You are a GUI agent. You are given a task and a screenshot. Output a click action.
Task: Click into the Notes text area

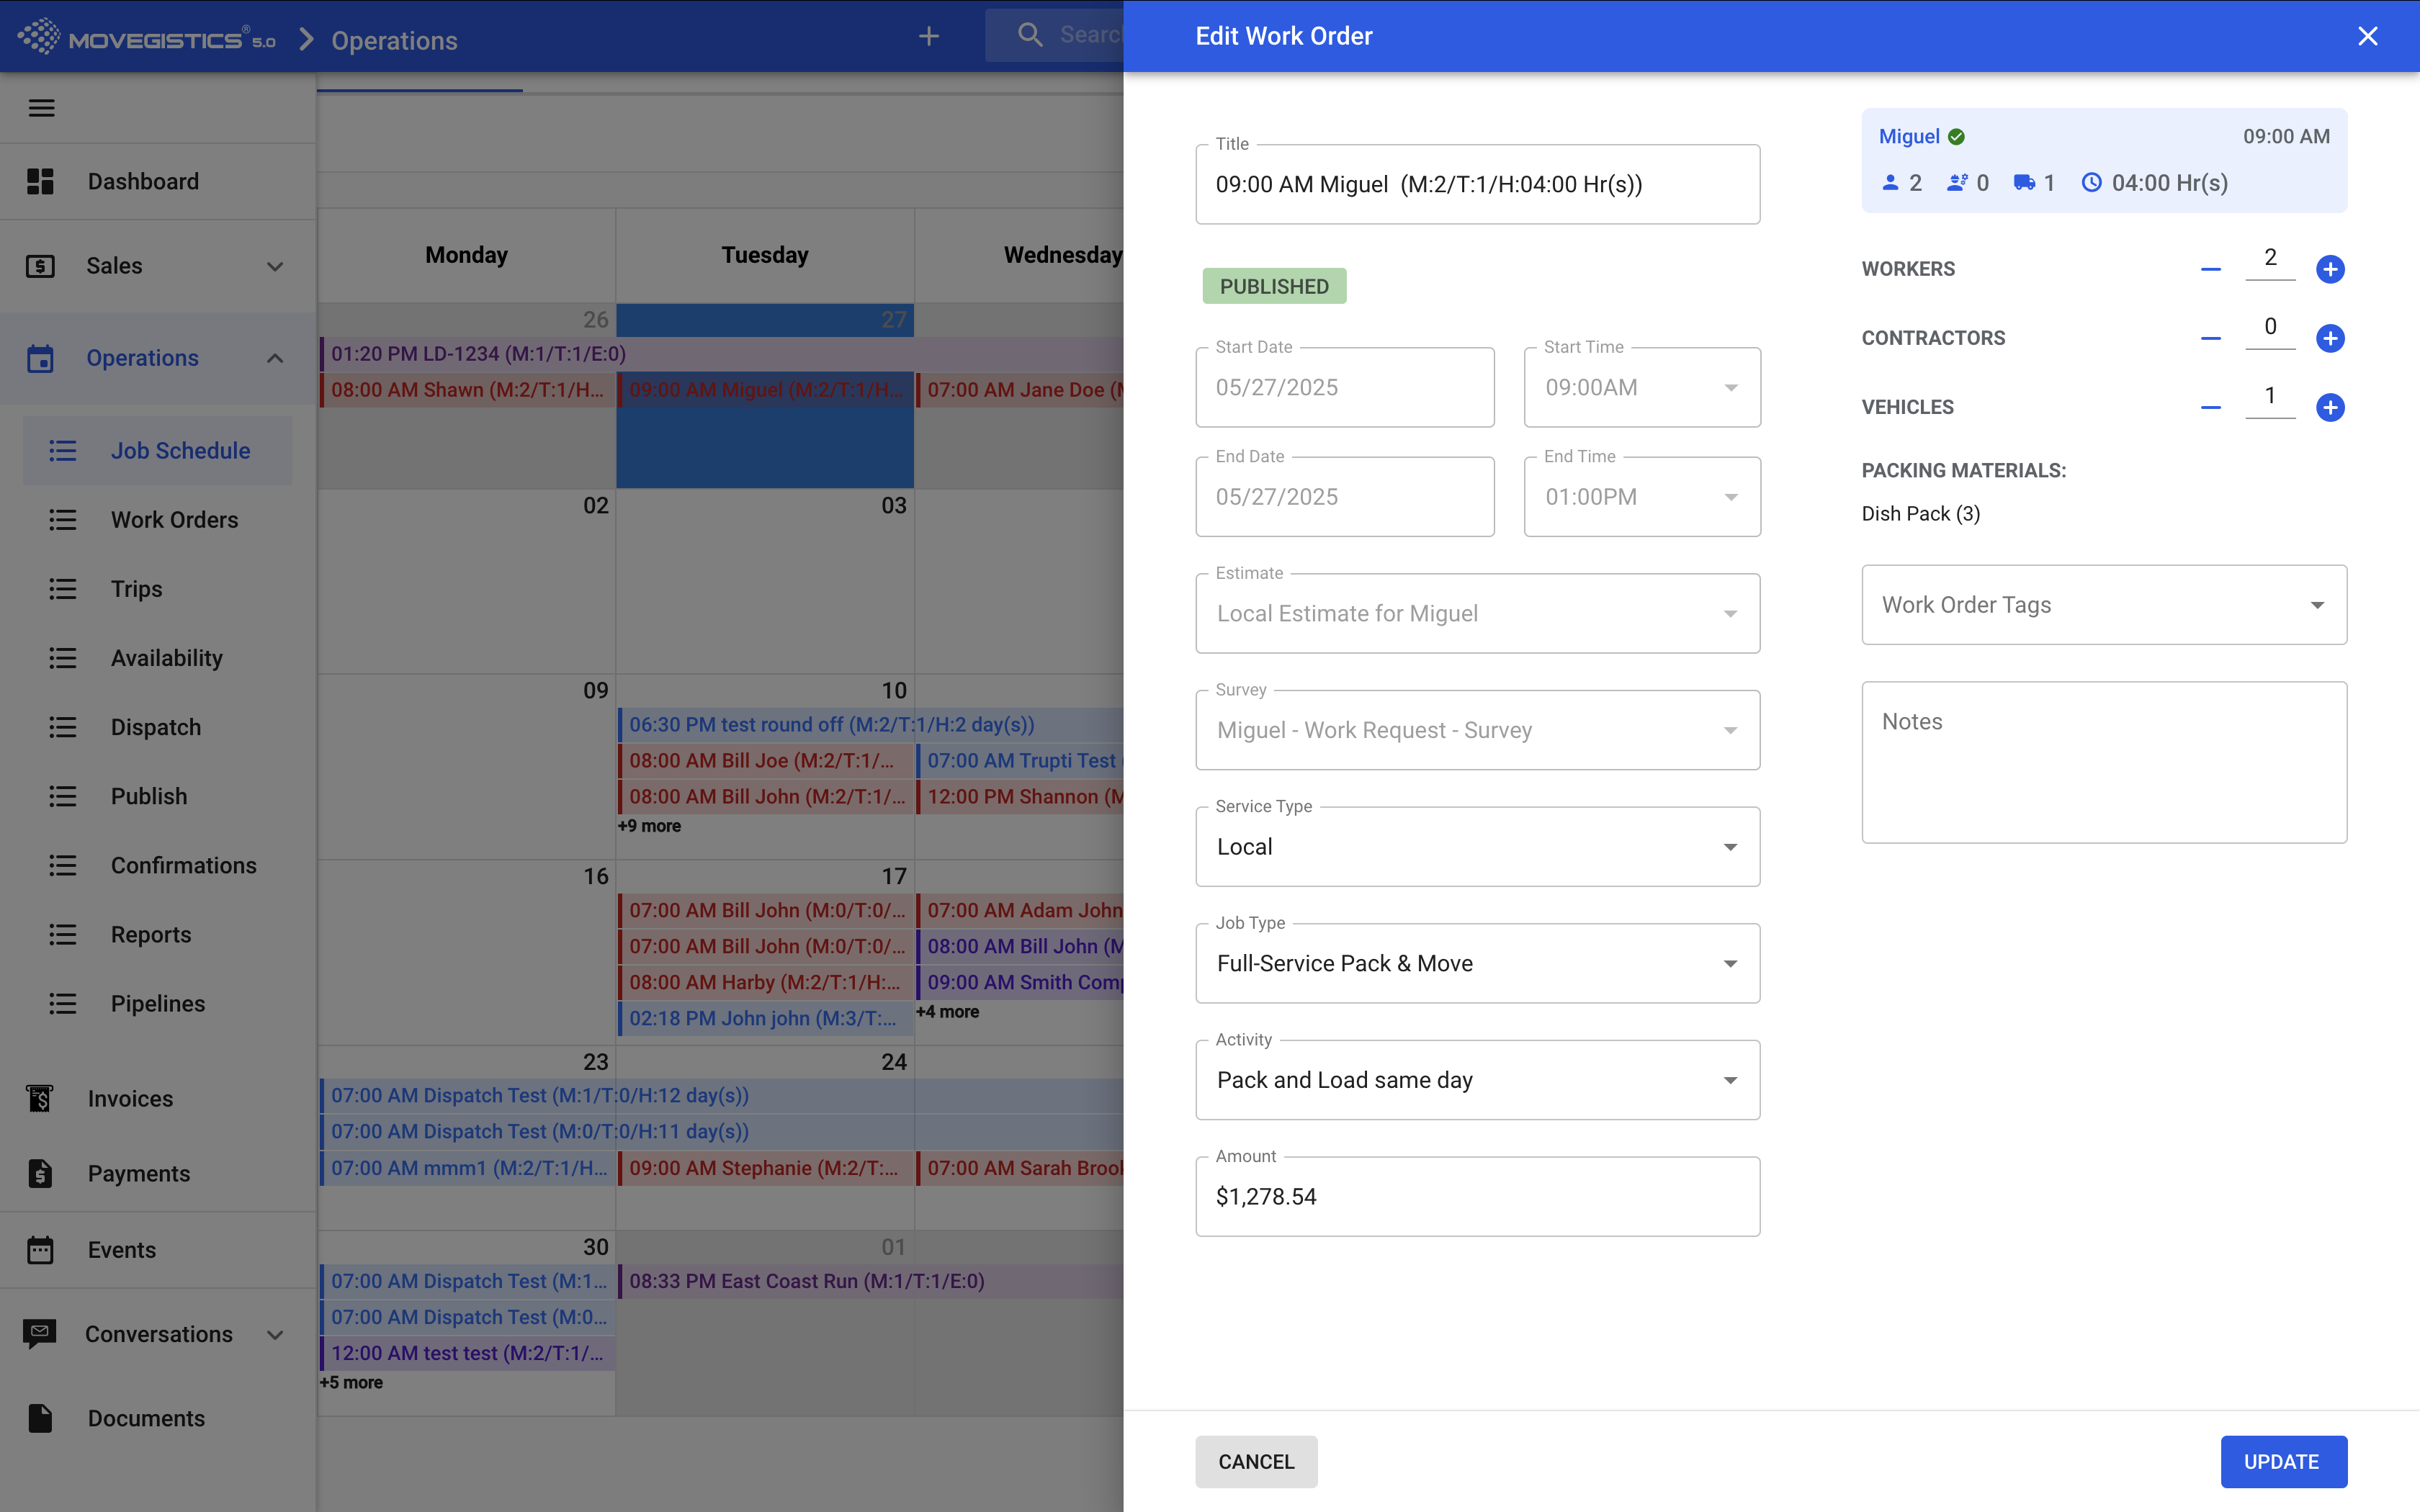2104,762
